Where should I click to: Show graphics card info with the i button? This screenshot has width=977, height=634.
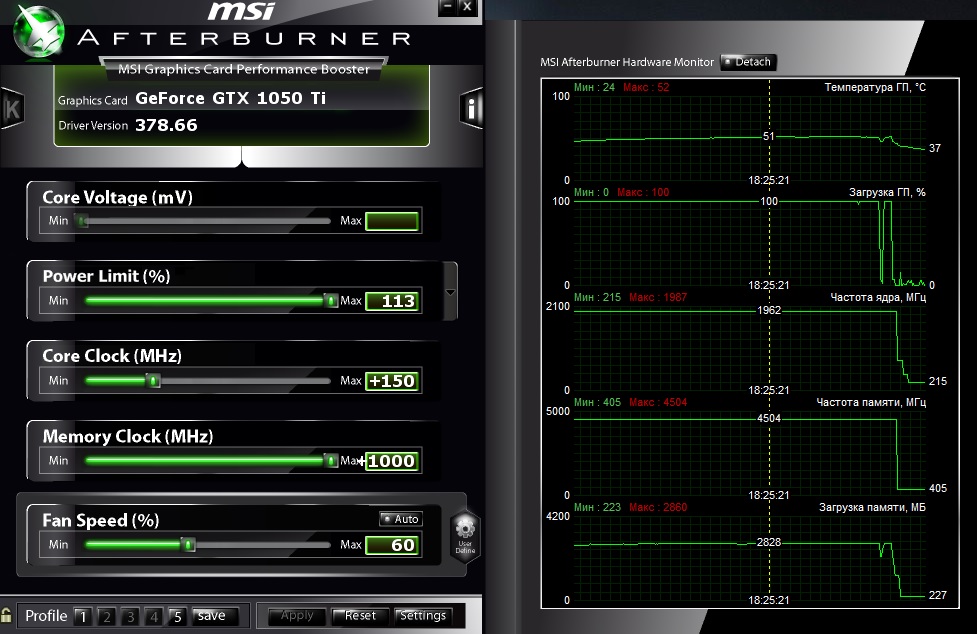click(471, 108)
